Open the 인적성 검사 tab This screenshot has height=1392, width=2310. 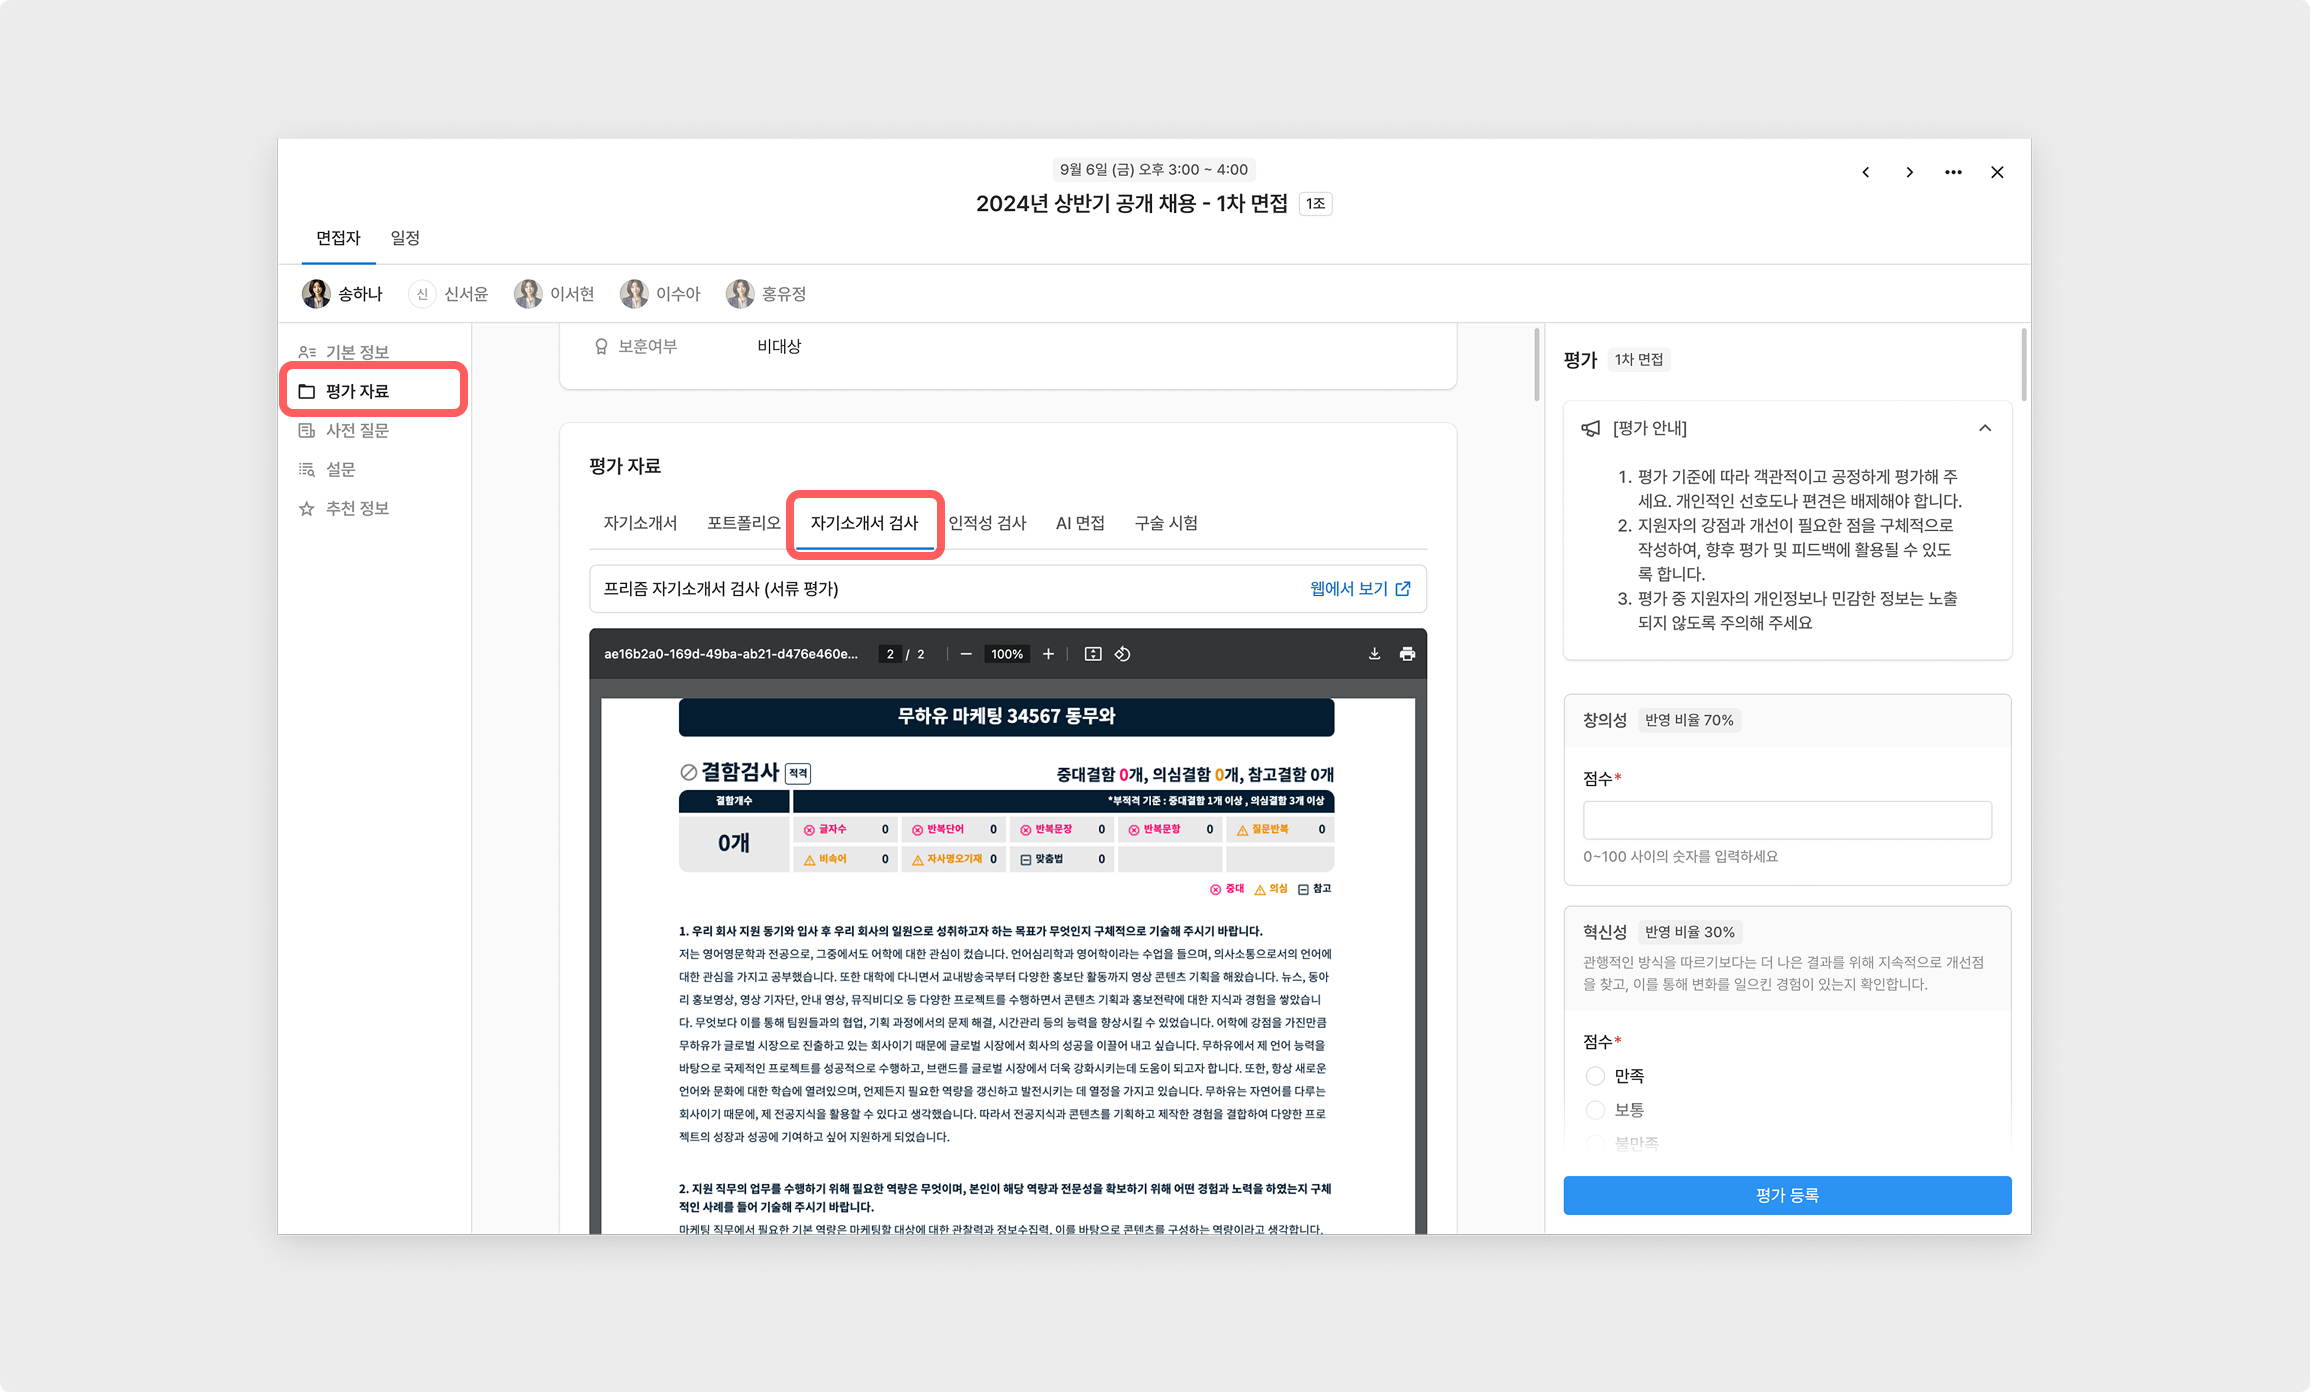987,523
